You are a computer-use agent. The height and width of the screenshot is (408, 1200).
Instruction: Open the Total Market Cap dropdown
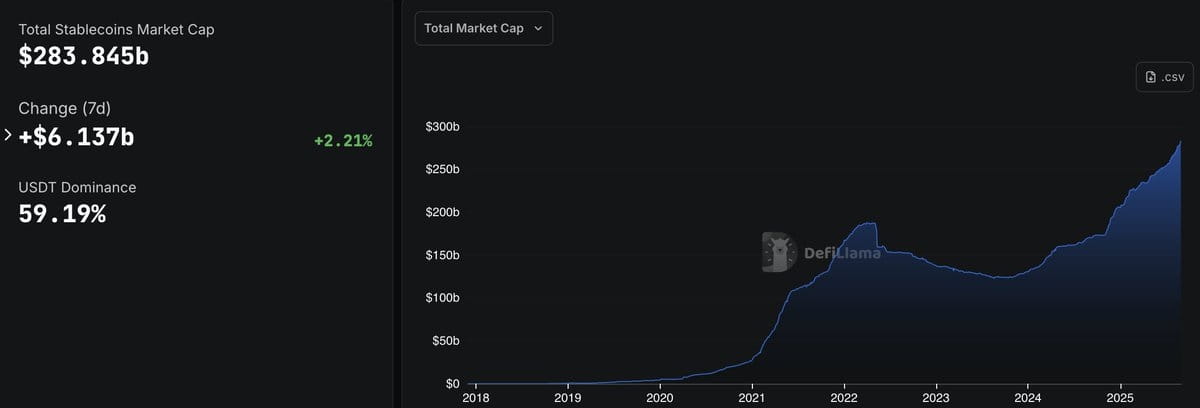[x=483, y=28]
